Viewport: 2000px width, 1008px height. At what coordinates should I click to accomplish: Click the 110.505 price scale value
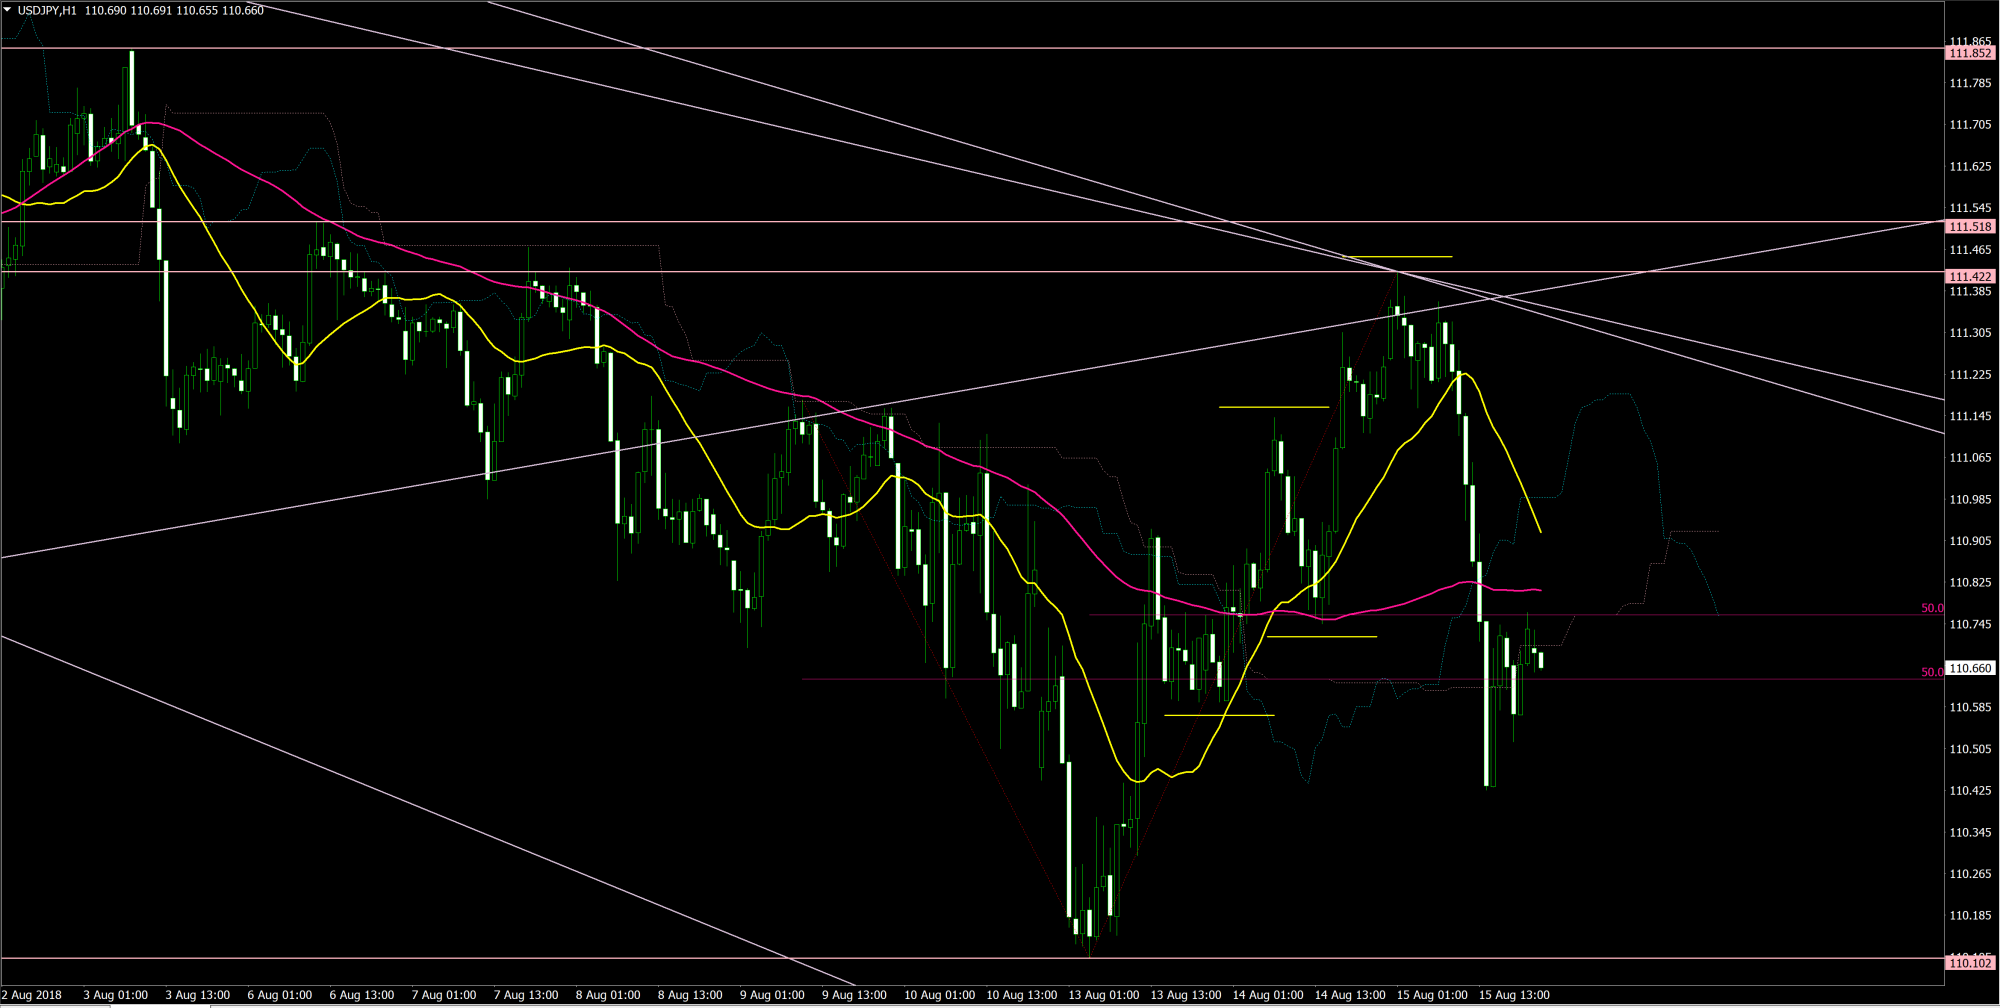click(x=1970, y=749)
